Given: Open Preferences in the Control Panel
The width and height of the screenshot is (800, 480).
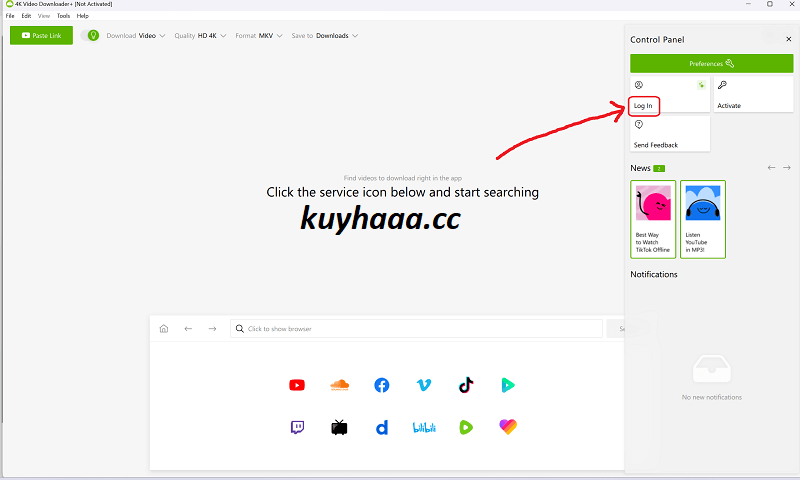Looking at the screenshot, I should [x=711, y=64].
